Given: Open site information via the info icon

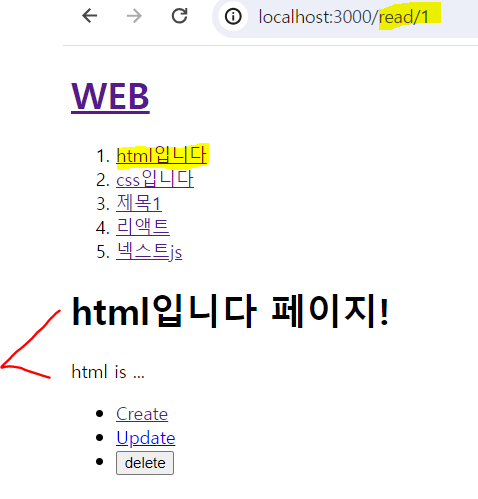Looking at the screenshot, I should point(233,16).
